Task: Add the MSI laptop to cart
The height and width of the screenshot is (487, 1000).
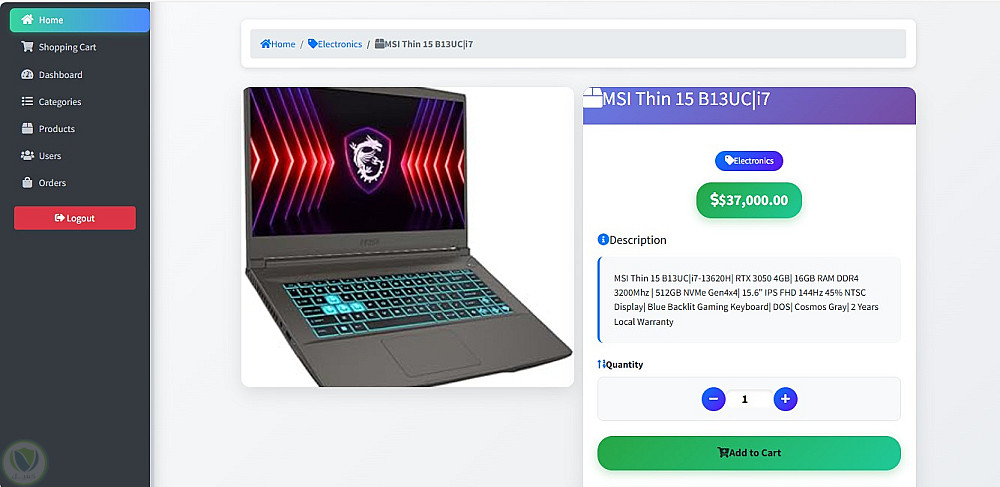Action: click(x=749, y=453)
